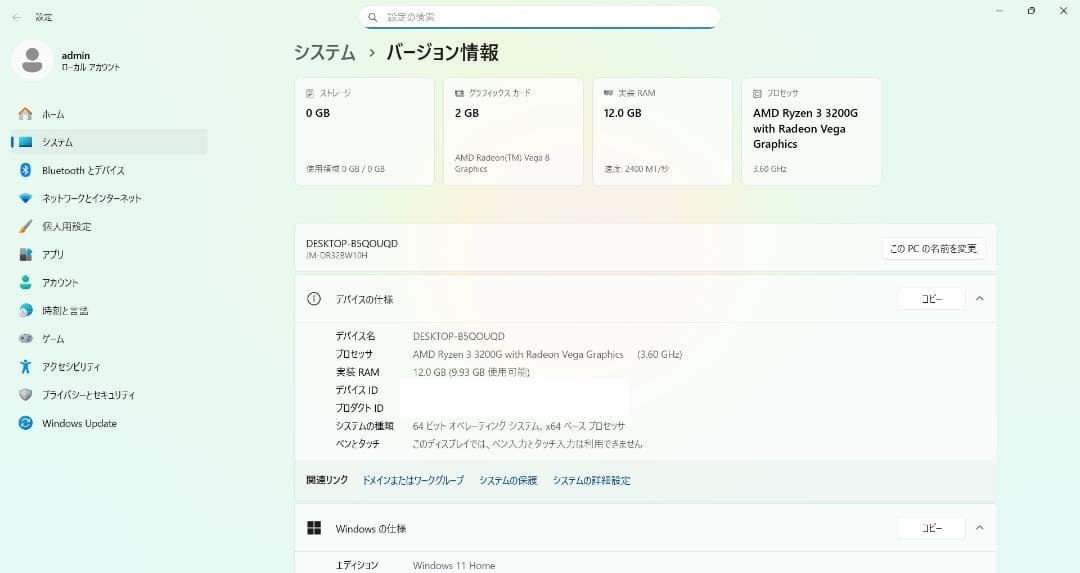Open システムの保護 link

508,480
